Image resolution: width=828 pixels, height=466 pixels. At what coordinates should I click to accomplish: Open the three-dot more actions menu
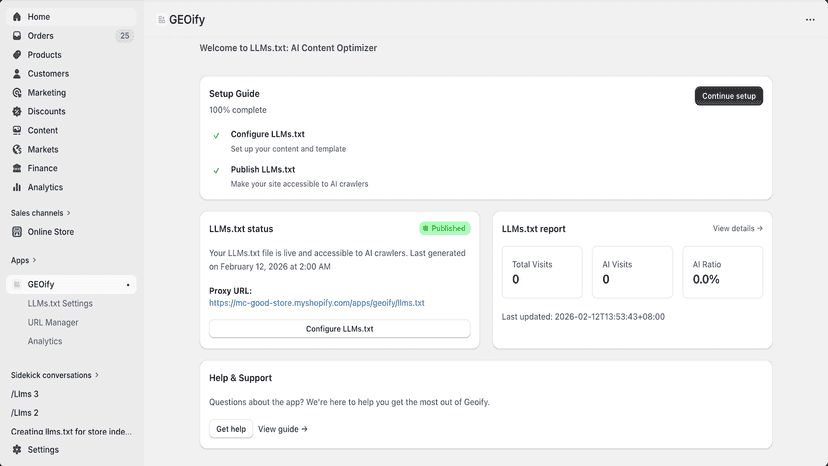pyautogui.click(x=810, y=20)
